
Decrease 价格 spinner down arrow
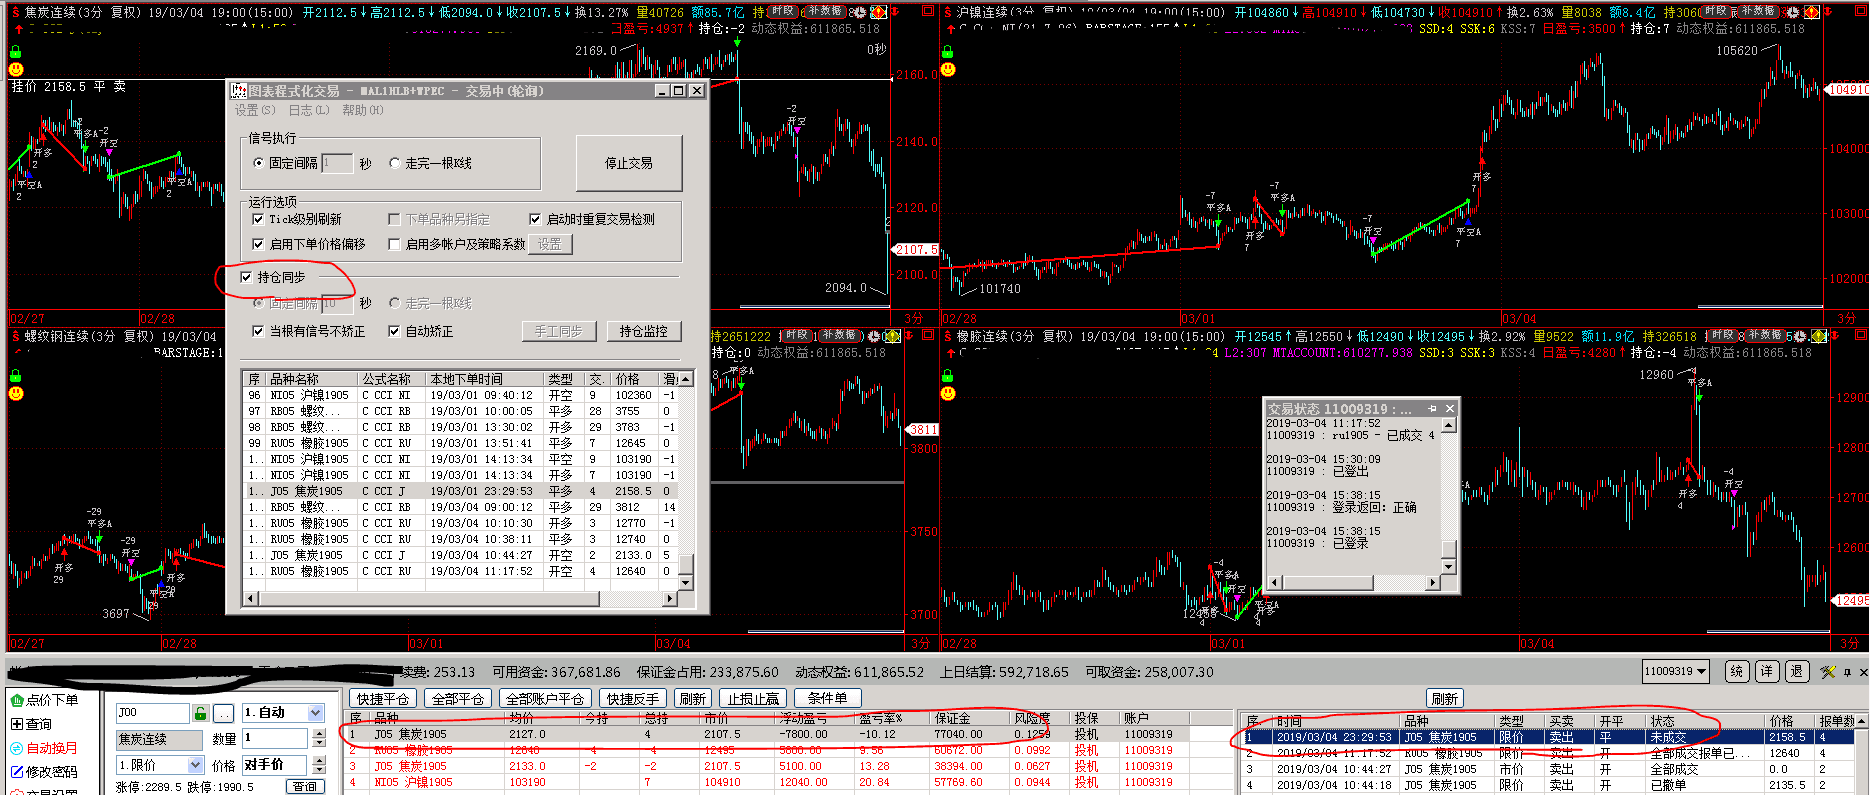click(x=319, y=770)
